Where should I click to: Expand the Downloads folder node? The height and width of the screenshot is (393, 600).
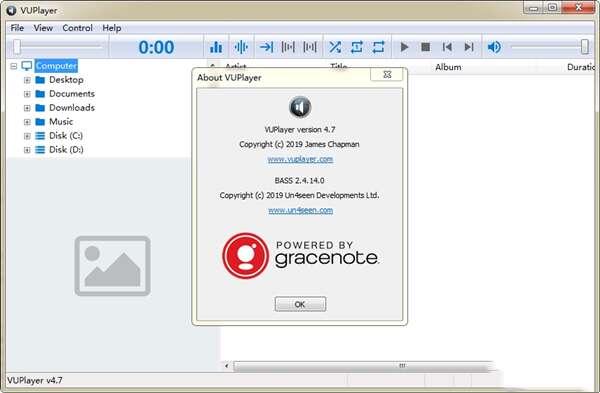tap(27, 108)
